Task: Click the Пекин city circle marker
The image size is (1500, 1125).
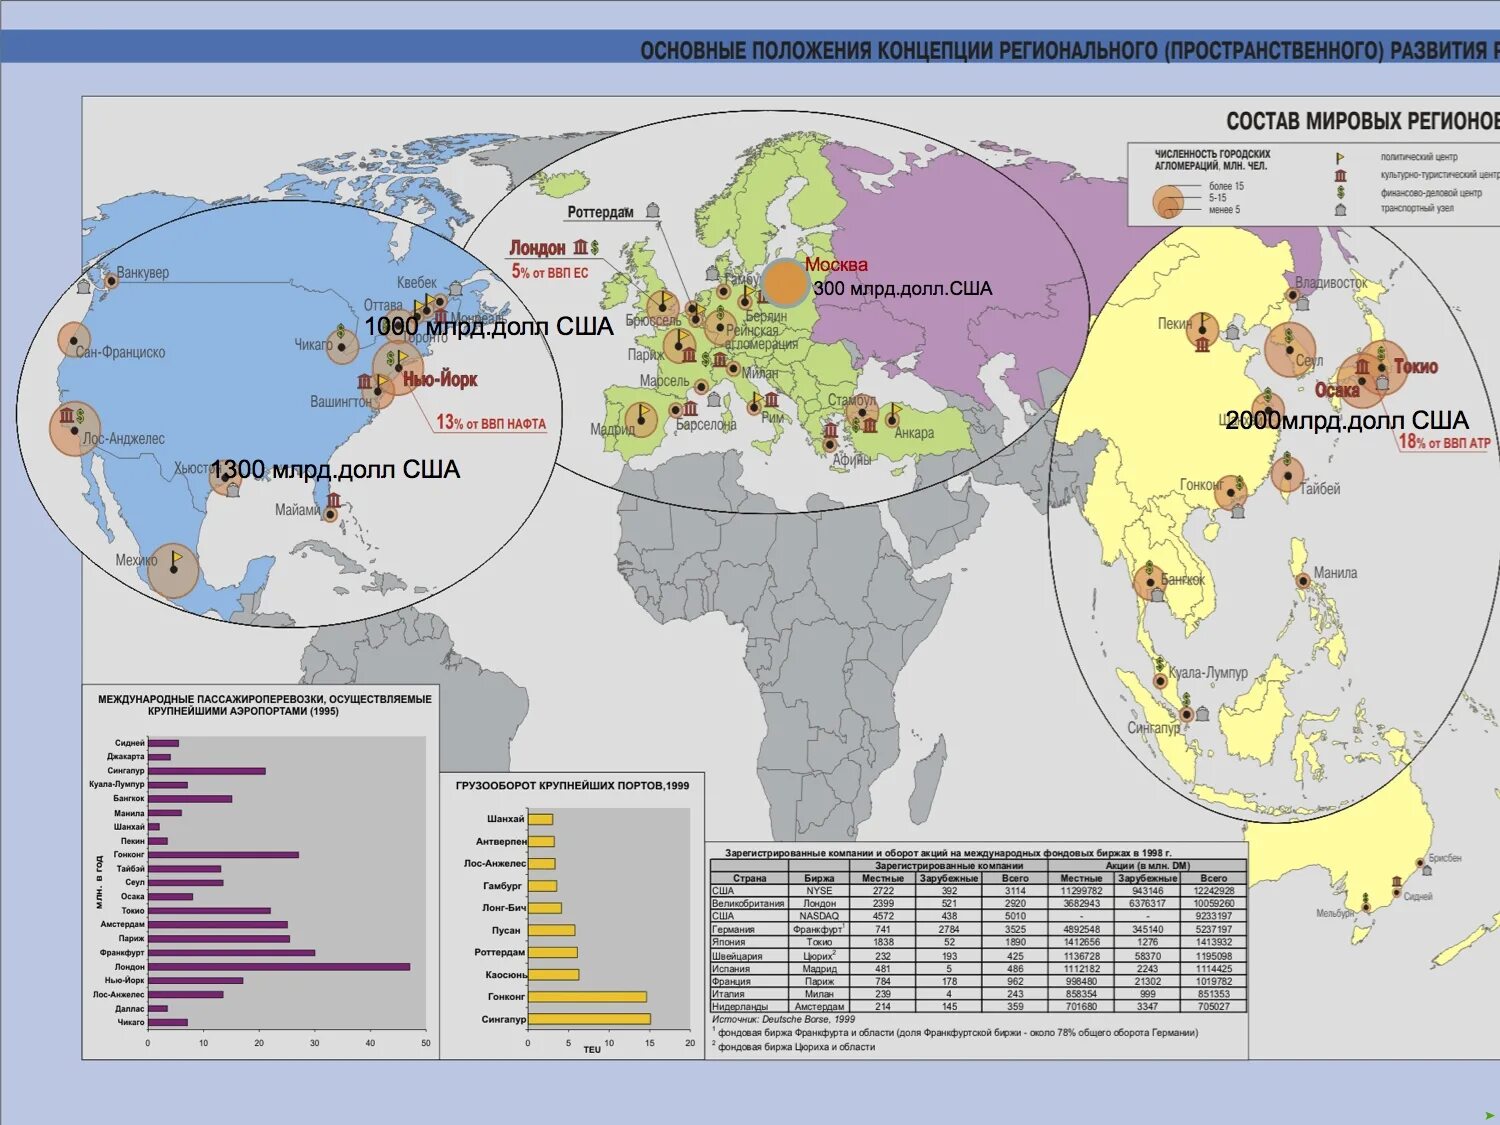Action: coord(1202,329)
